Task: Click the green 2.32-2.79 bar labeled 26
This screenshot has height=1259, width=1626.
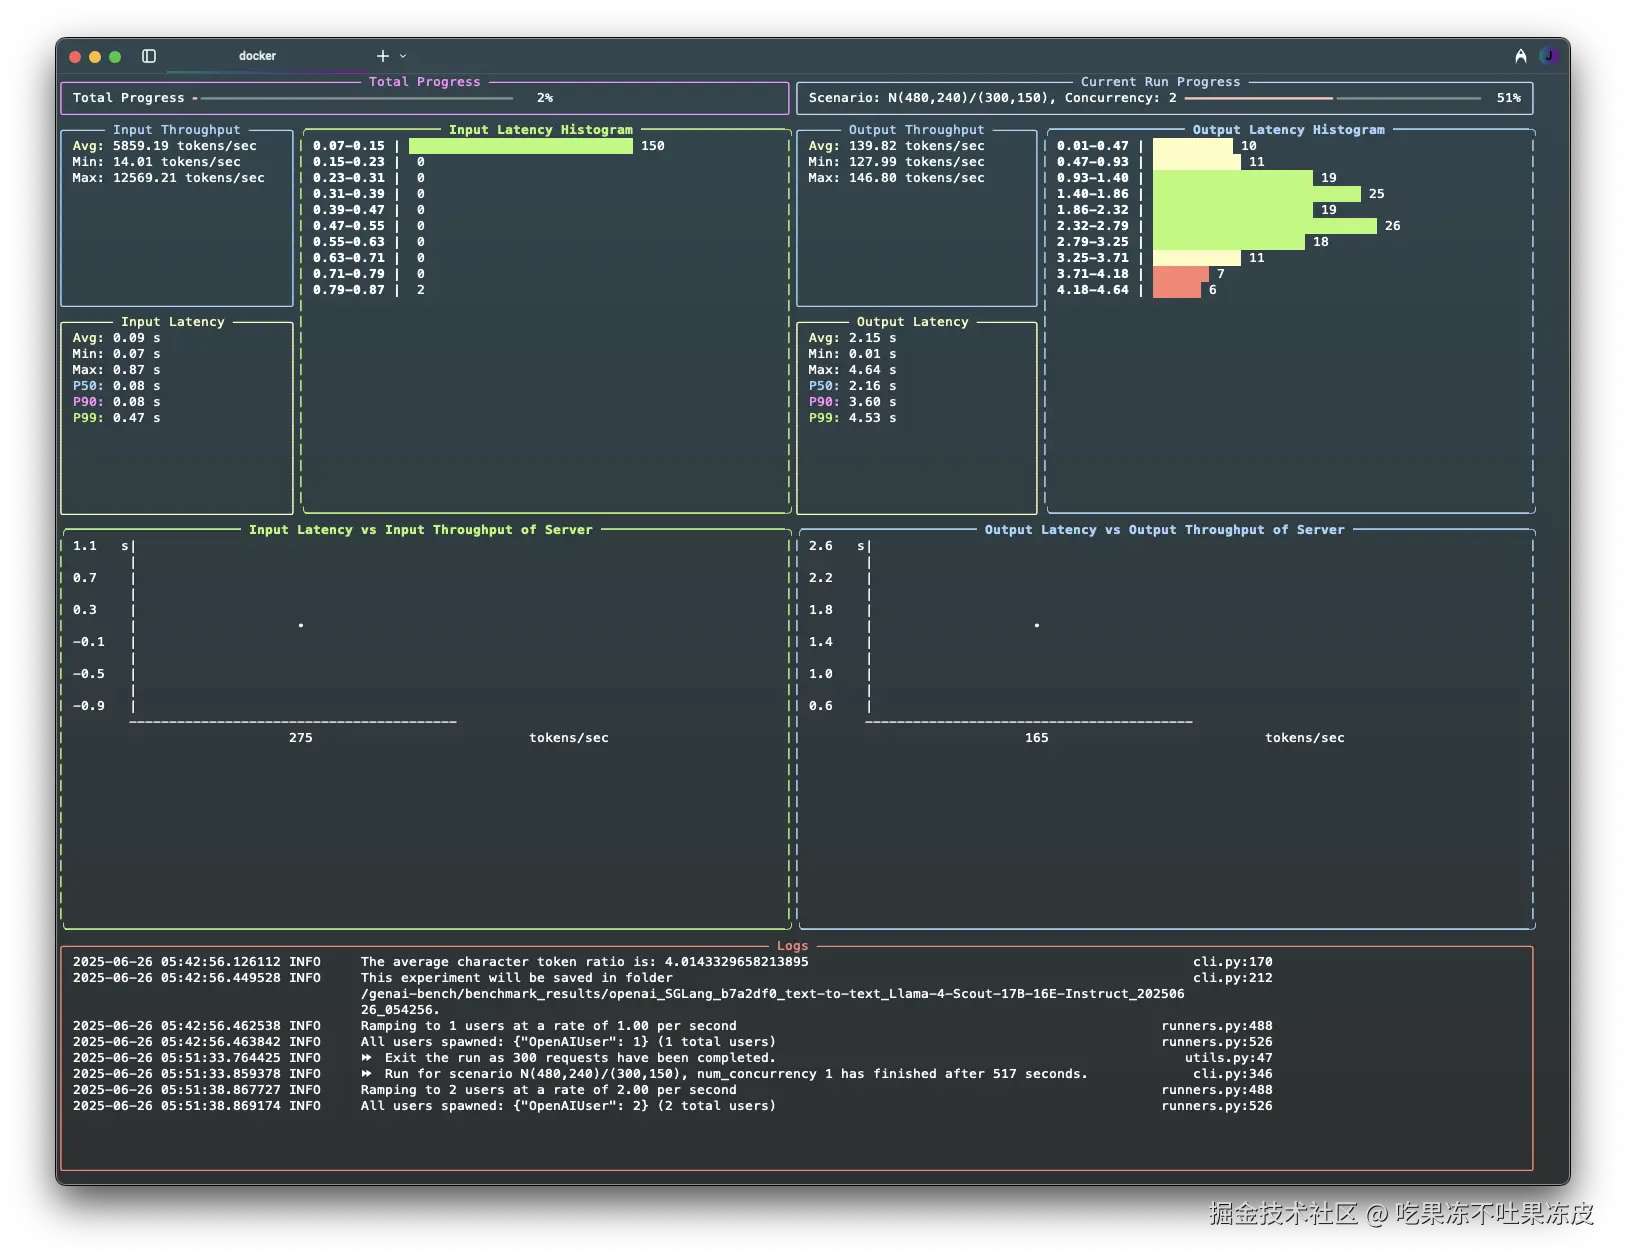Action: (1265, 226)
